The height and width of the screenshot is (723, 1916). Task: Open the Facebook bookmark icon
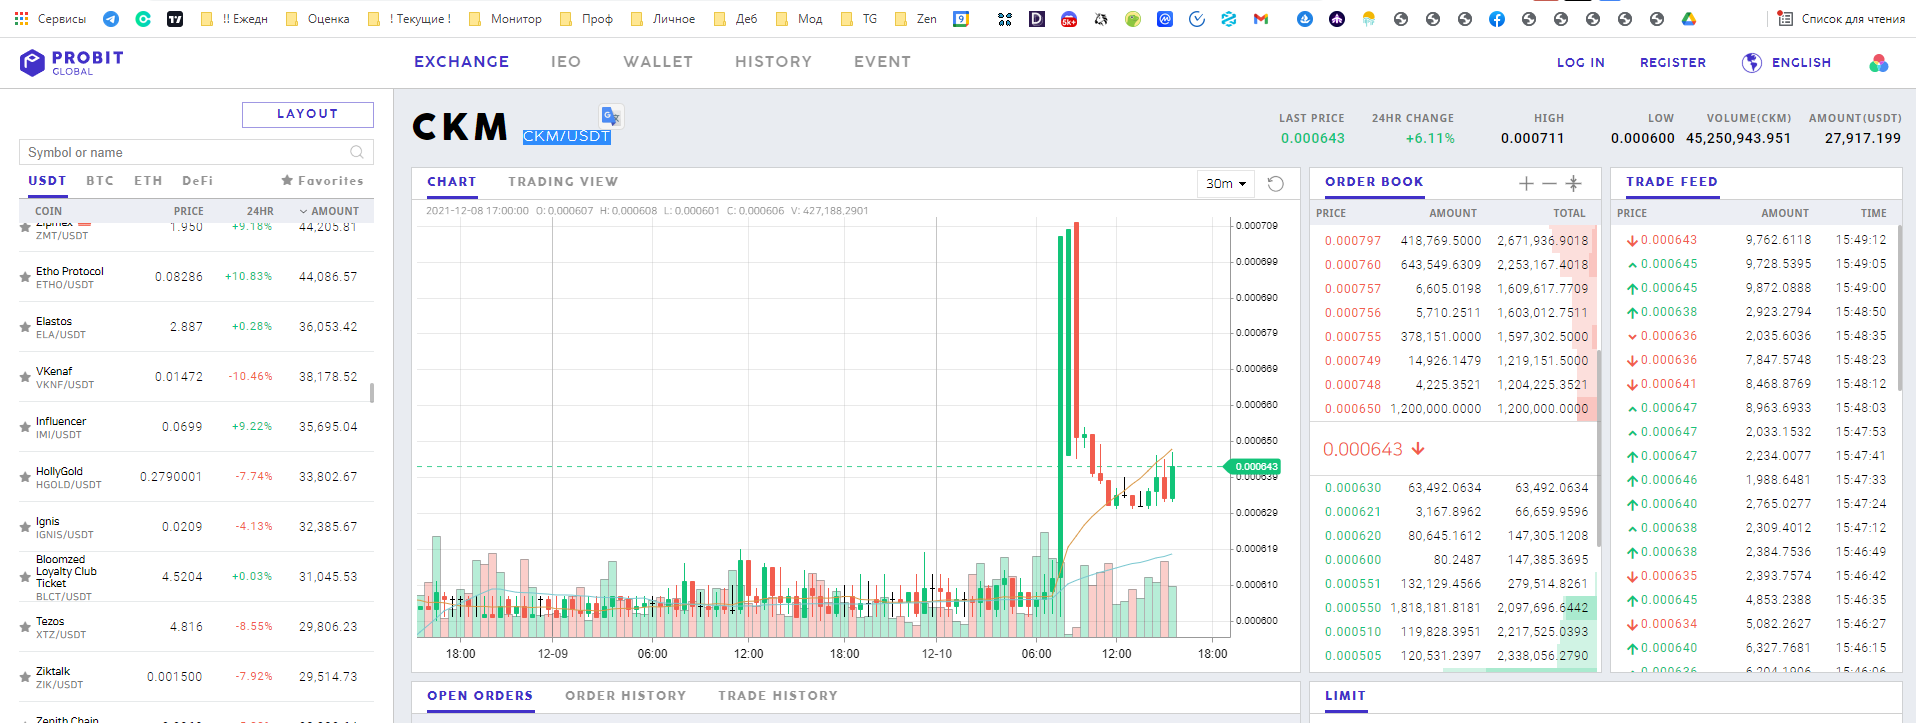pyautogui.click(x=1497, y=19)
